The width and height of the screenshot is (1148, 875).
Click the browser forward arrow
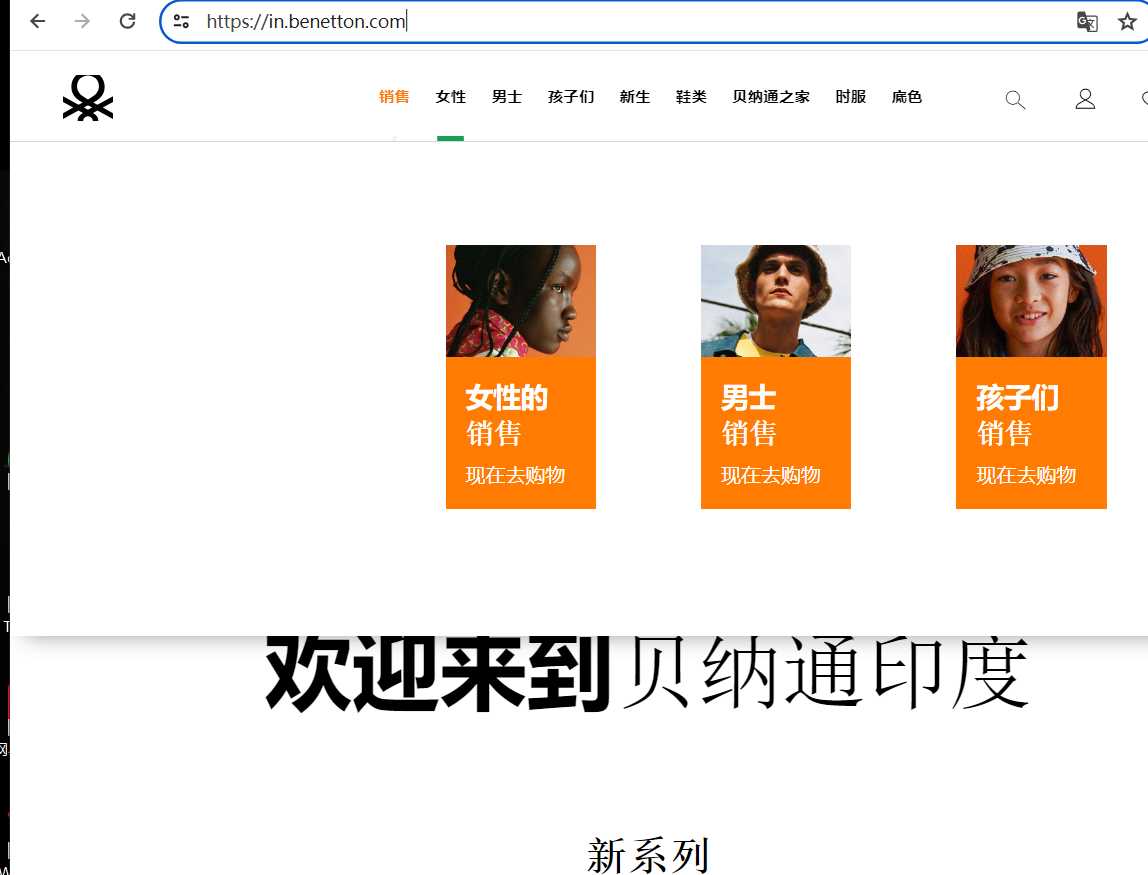tap(82, 21)
